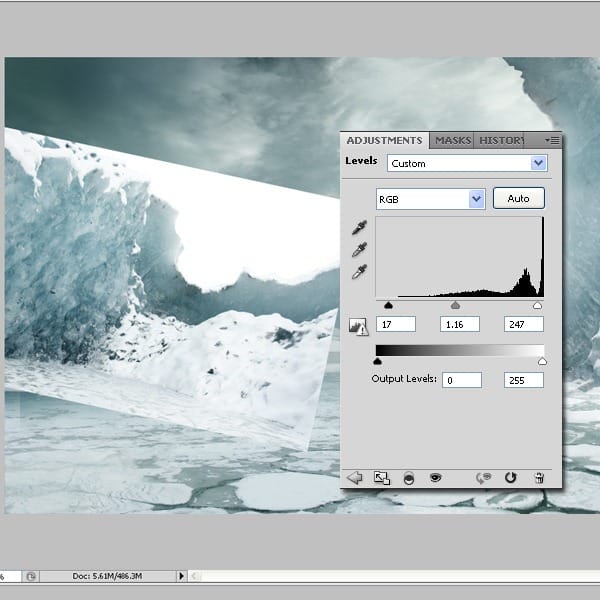Expand the status bar document info arrow

(181, 576)
